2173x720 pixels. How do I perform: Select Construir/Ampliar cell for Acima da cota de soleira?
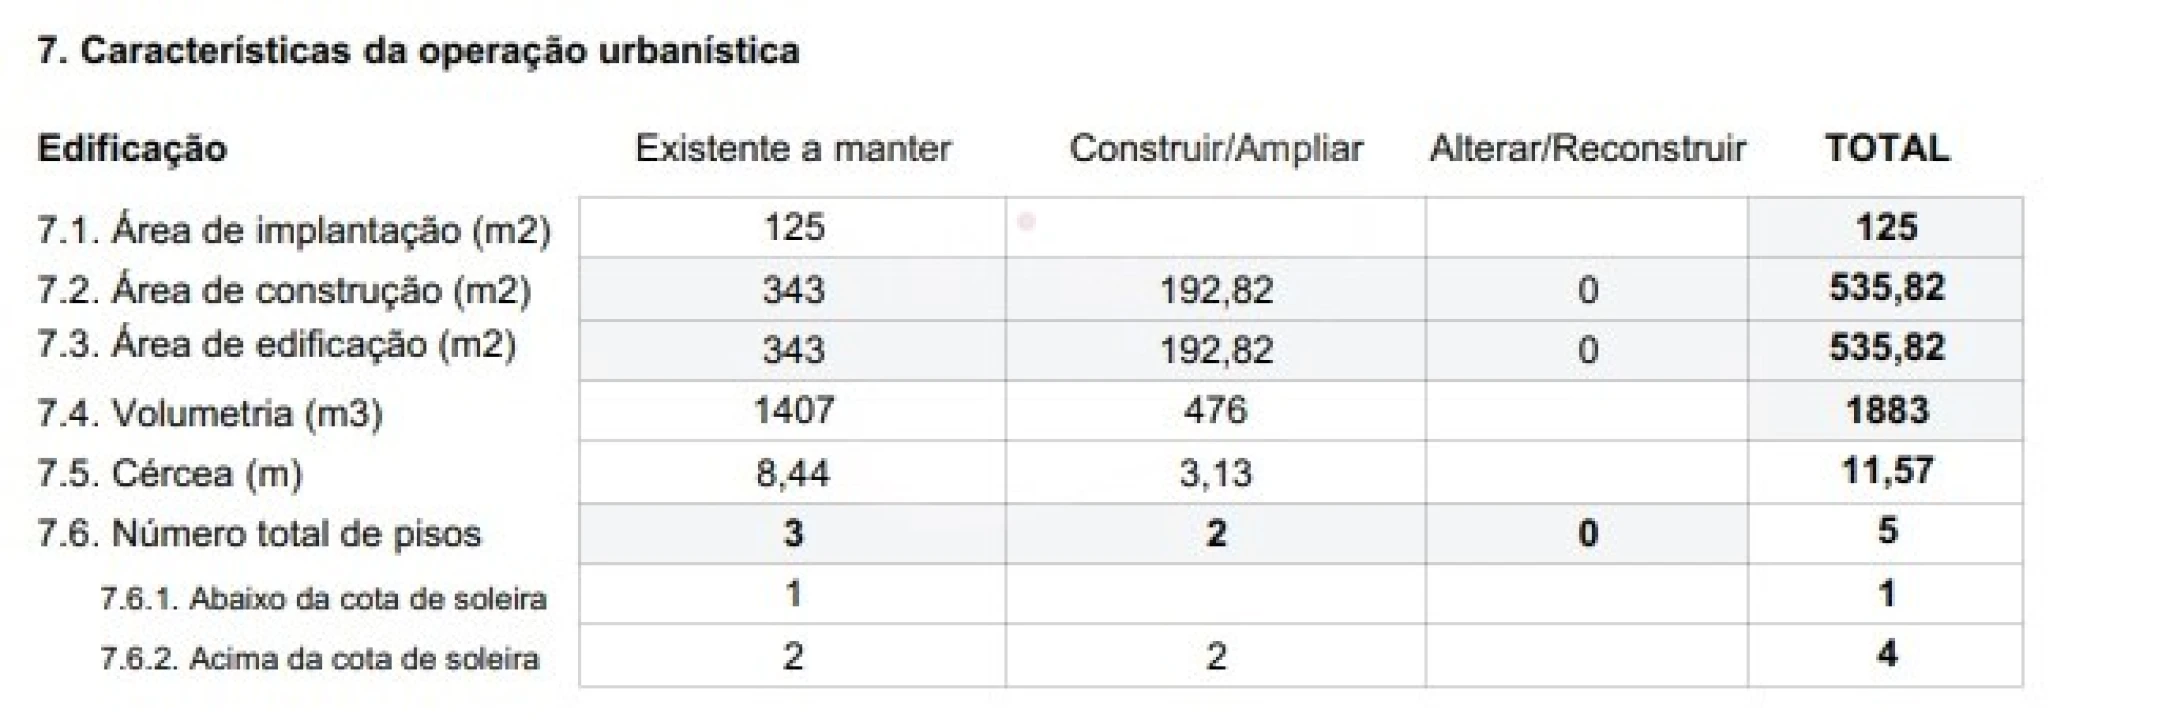(1215, 656)
